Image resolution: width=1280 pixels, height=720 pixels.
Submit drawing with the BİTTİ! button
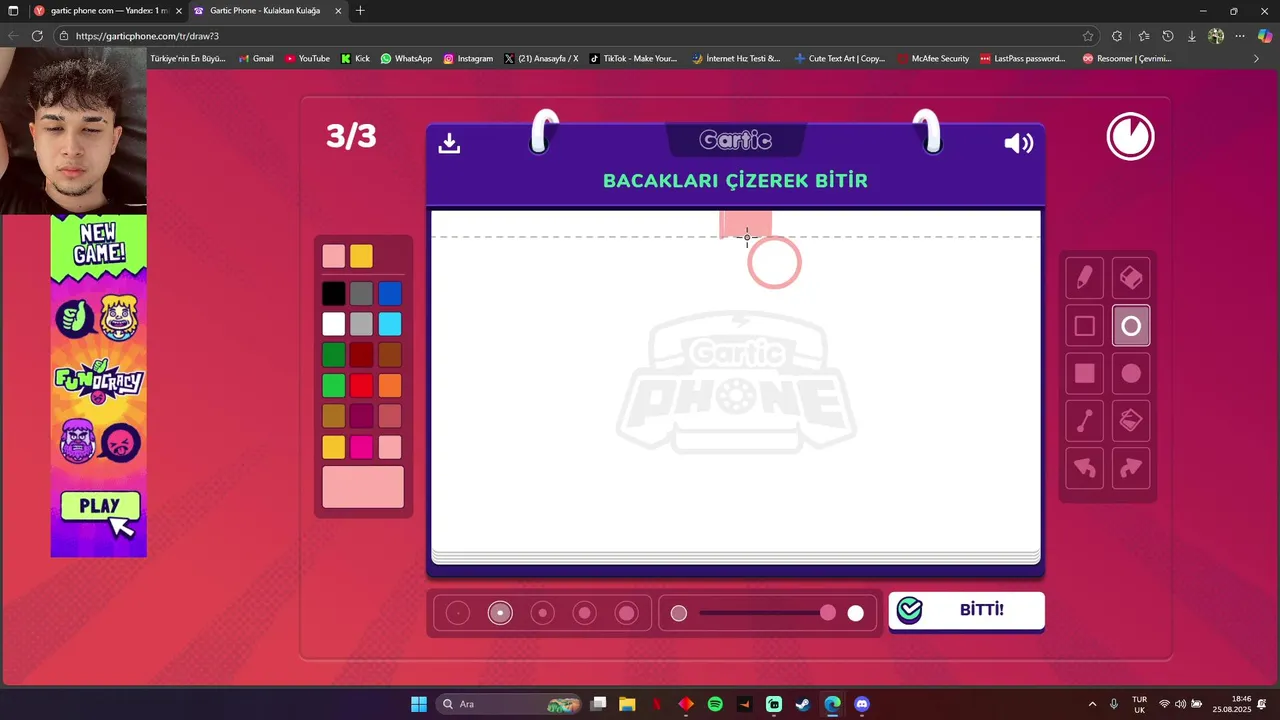coord(966,610)
